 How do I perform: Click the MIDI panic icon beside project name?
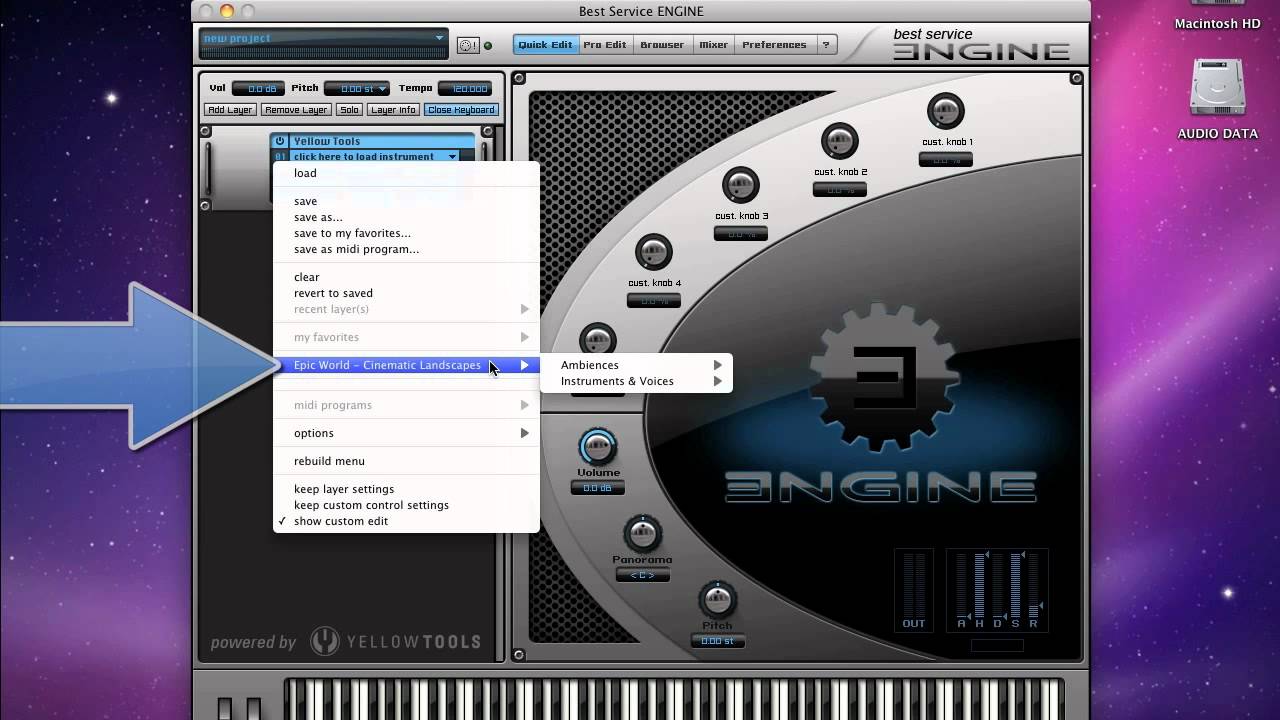[x=468, y=45]
